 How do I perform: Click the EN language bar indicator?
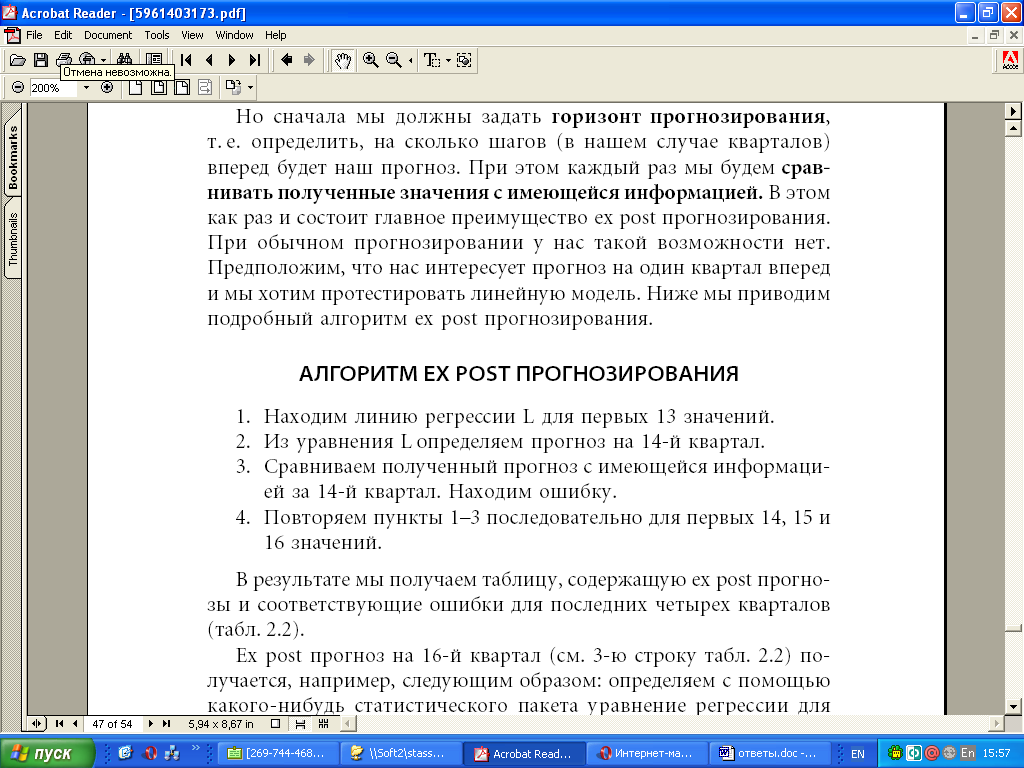[857, 754]
